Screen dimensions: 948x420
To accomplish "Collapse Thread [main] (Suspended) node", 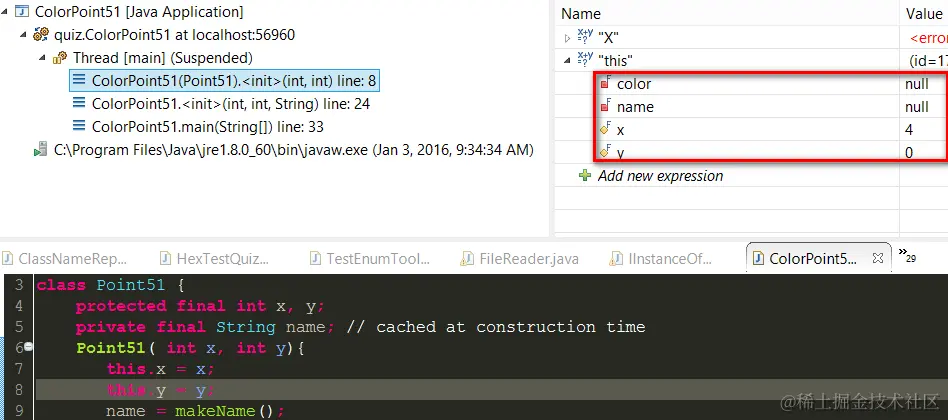I will 42,58.
